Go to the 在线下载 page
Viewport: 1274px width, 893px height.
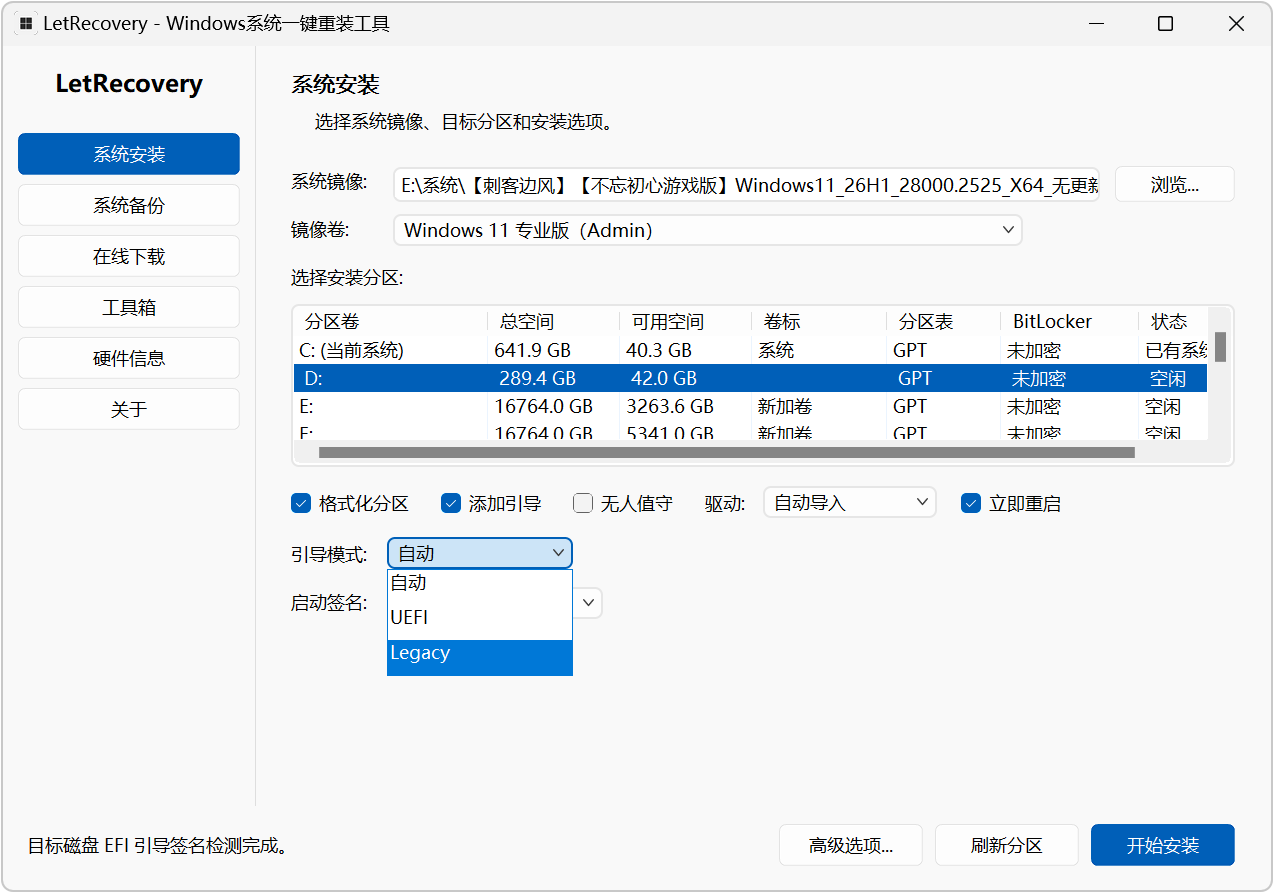[129, 256]
